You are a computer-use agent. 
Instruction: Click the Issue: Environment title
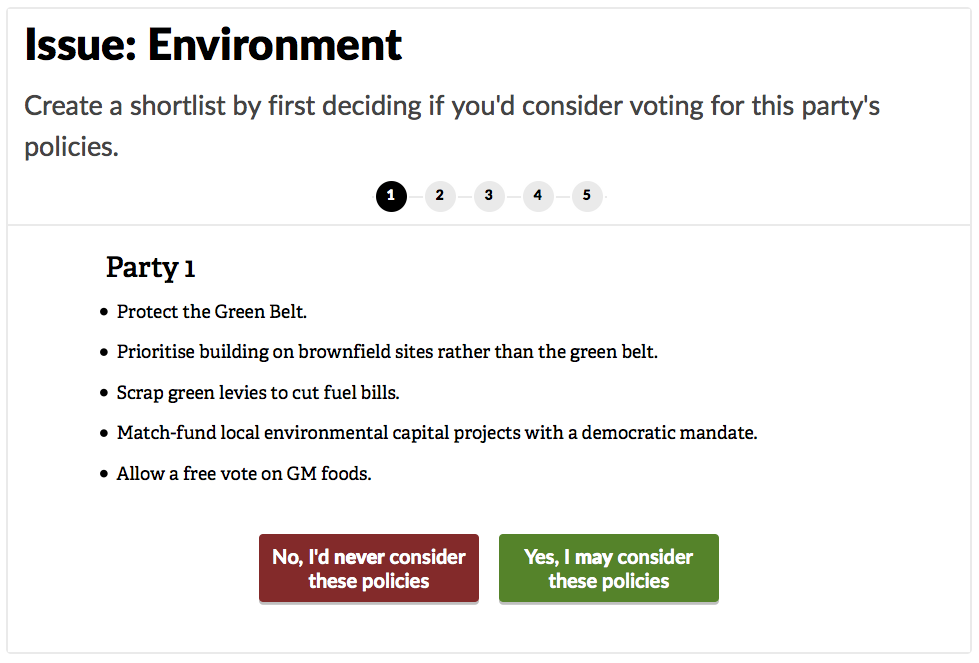[212, 44]
